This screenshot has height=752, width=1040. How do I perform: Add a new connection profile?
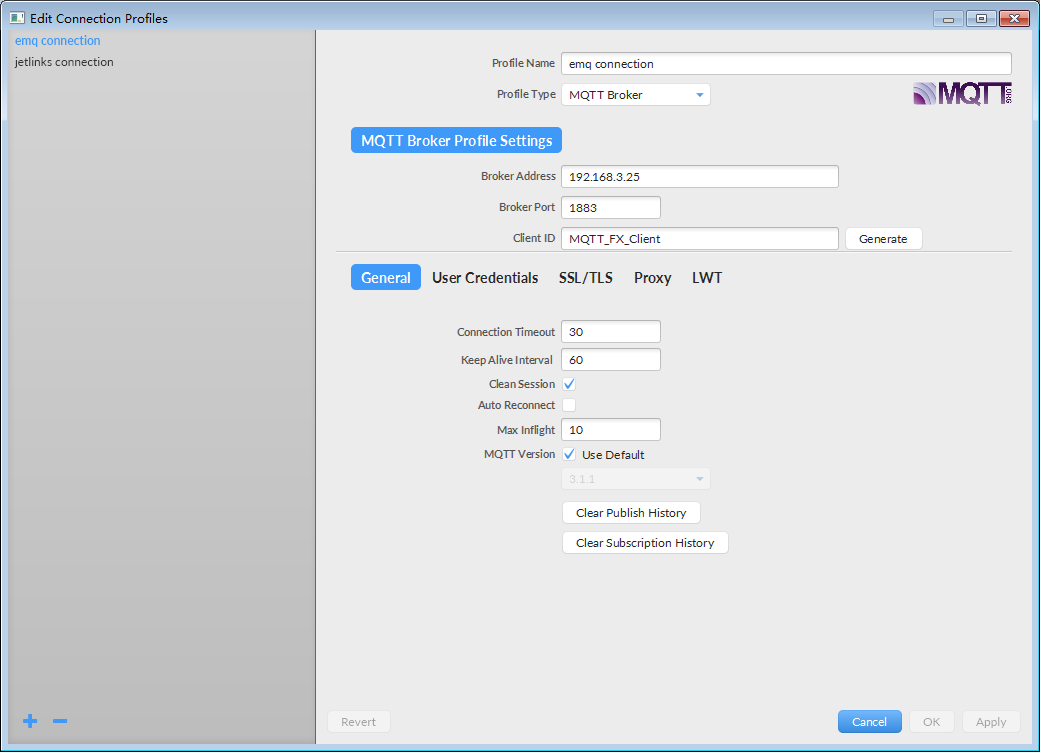[x=29, y=721]
